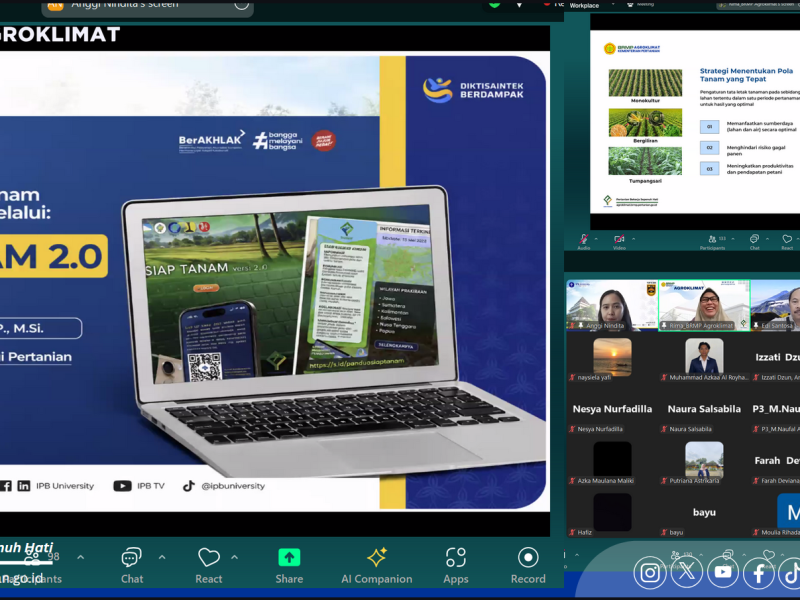Click the Bergiliran crop photo
Screen dimensions: 800x600
645,122
